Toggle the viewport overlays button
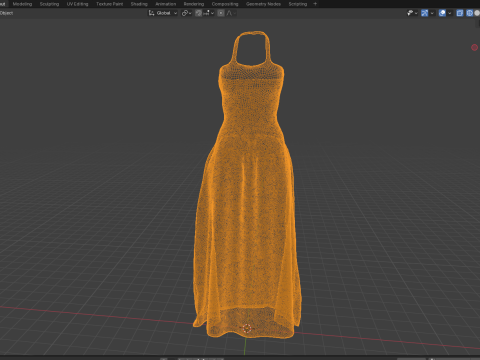This screenshot has height=360, width=480. (x=442, y=13)
